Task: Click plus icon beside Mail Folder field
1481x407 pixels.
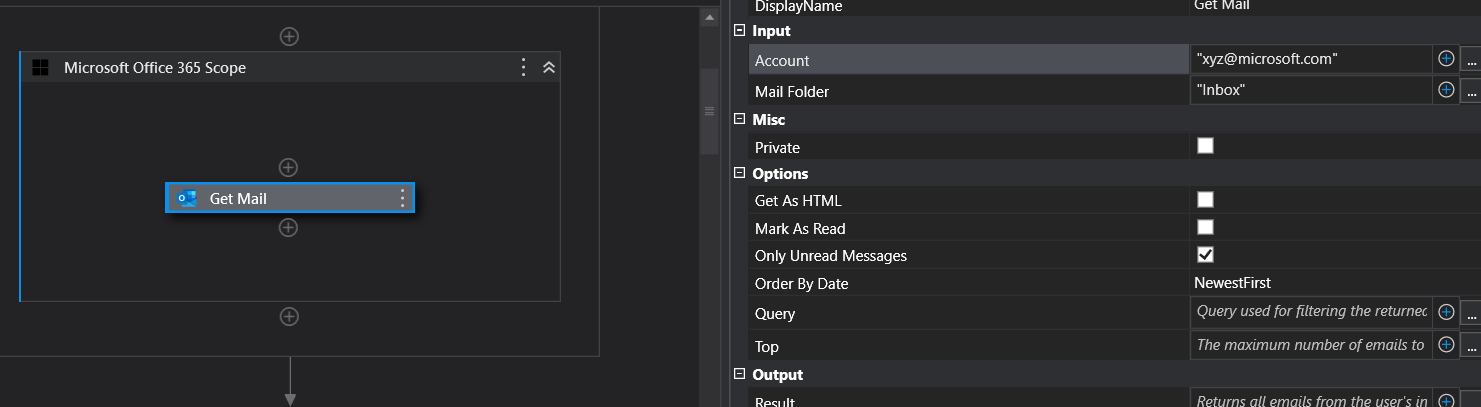Action: [x=1446, y=90]
